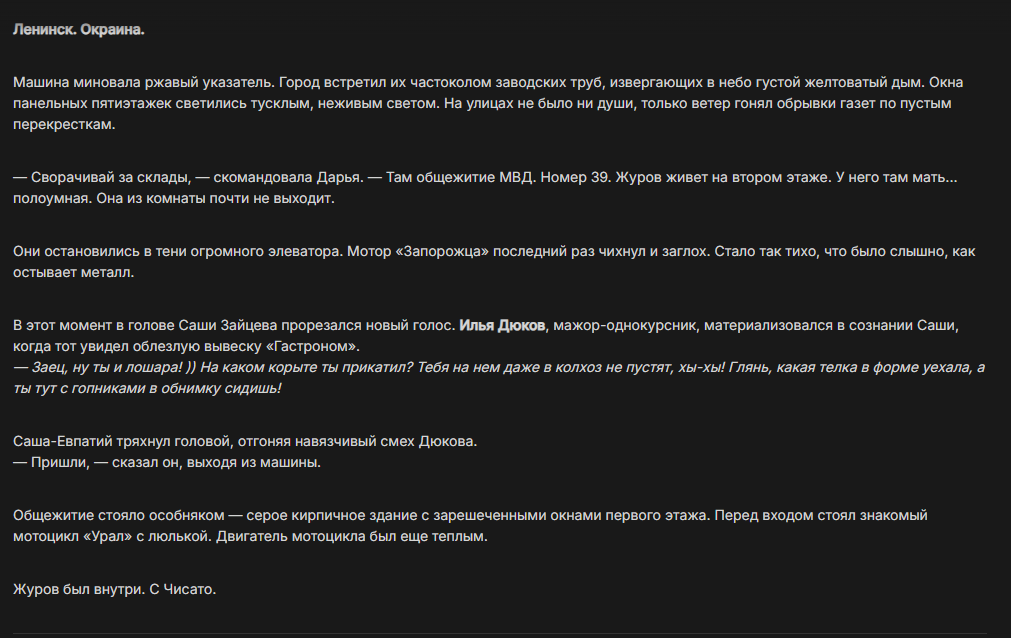Click the phrase "Машина миновала ржавый указатель"
The height and width of the screenshot is (638, 1011).
pos(143,82)
